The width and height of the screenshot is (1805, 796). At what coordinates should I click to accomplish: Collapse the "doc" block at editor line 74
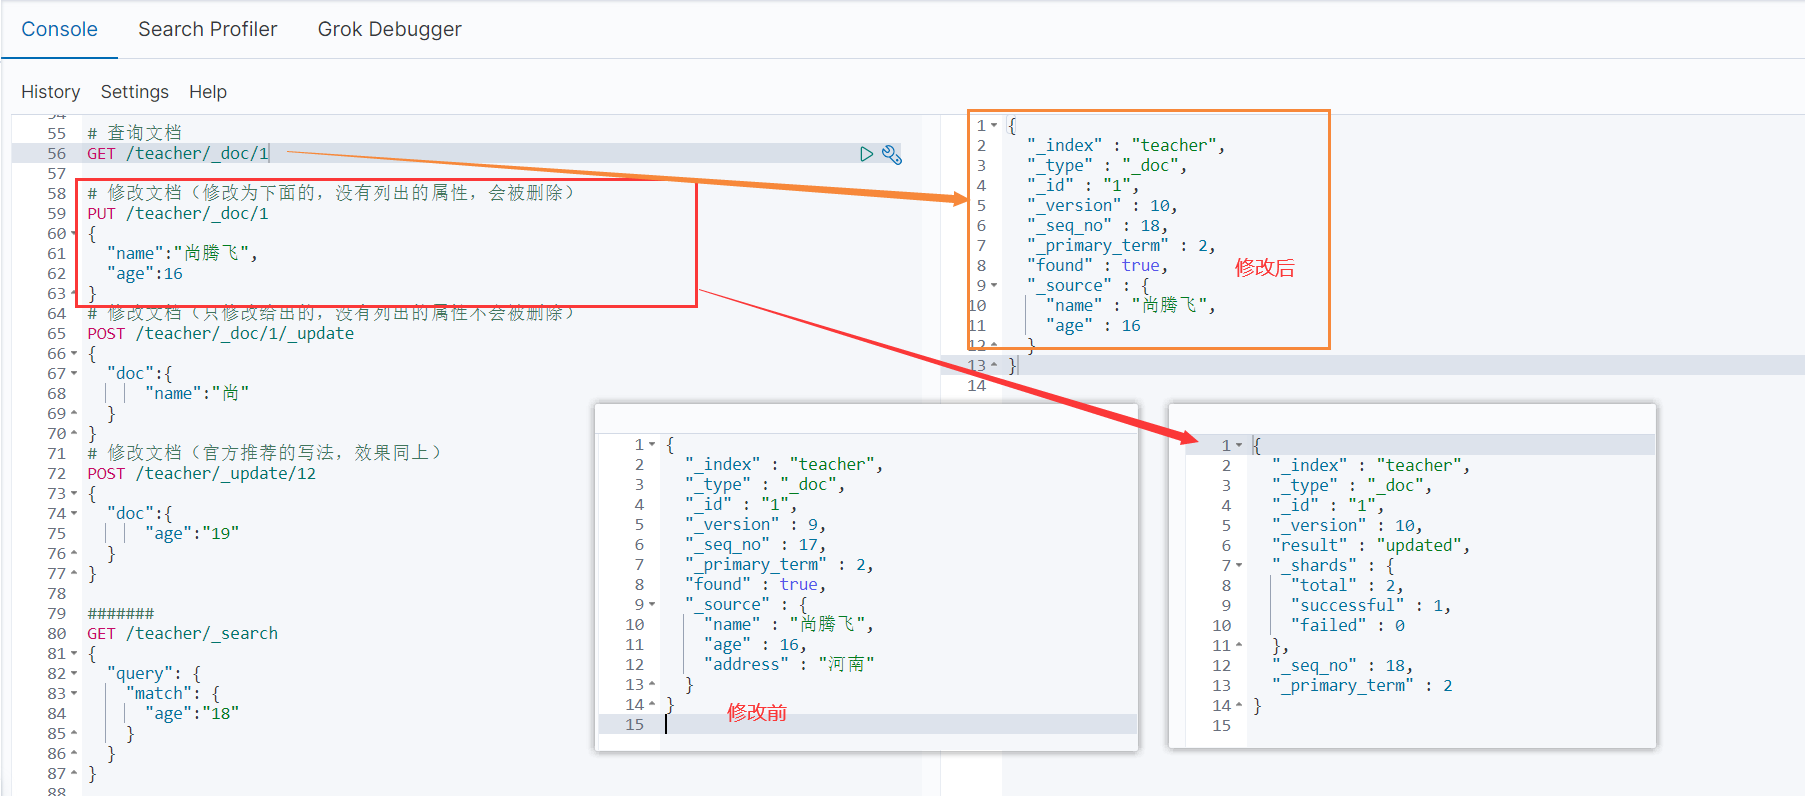[x=74, y=514]
